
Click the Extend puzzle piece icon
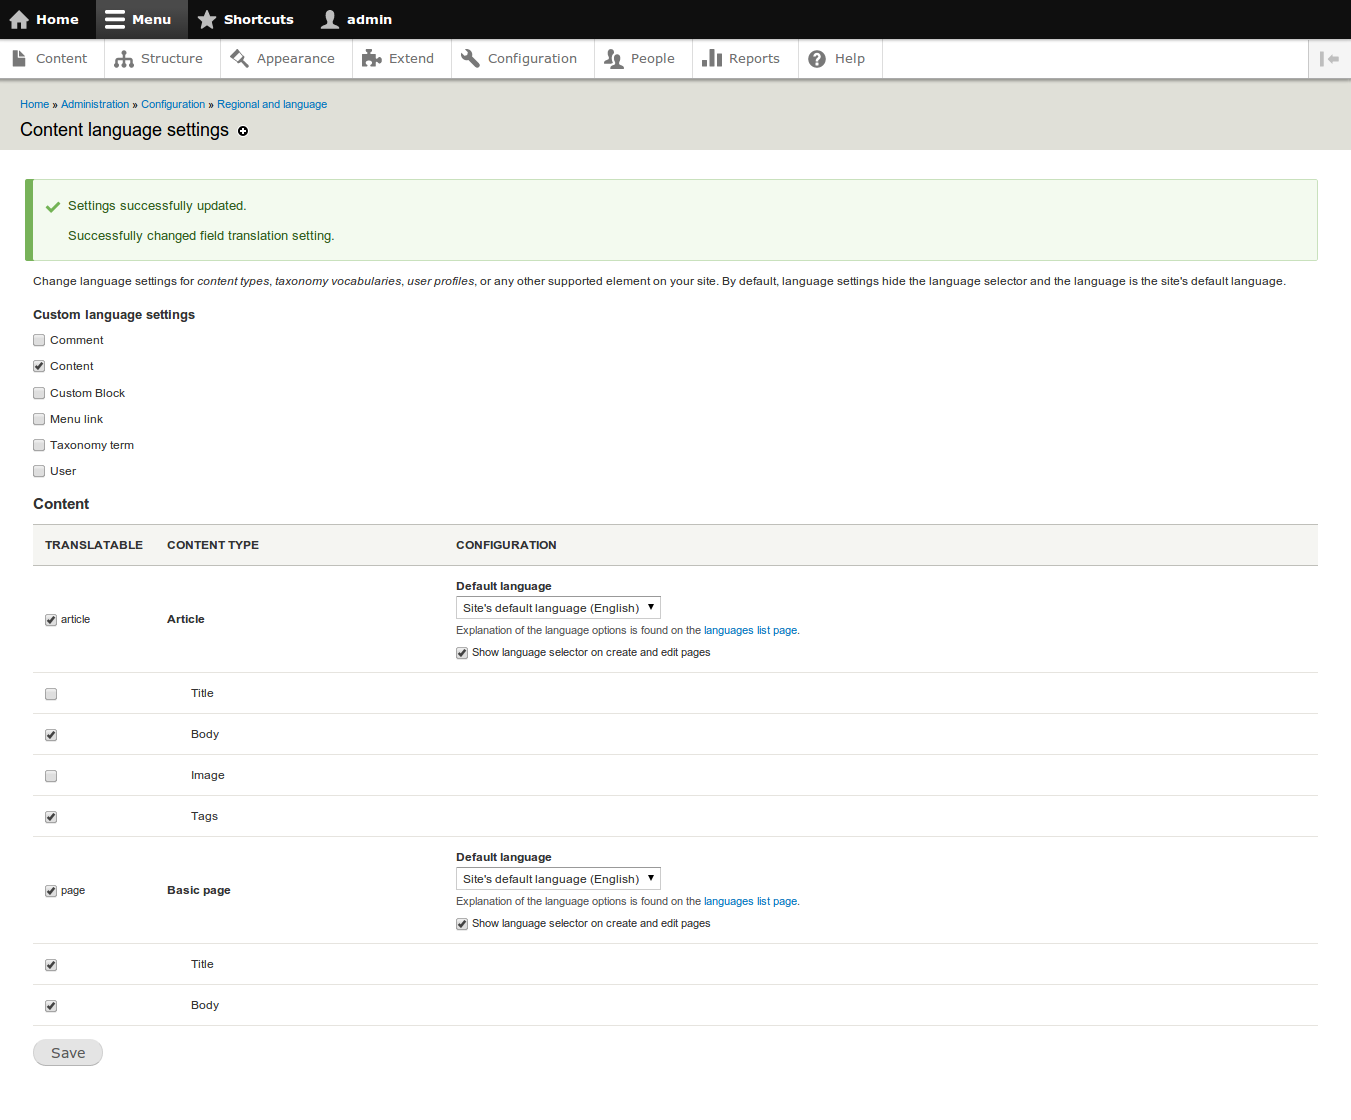[x=372, y=59]
